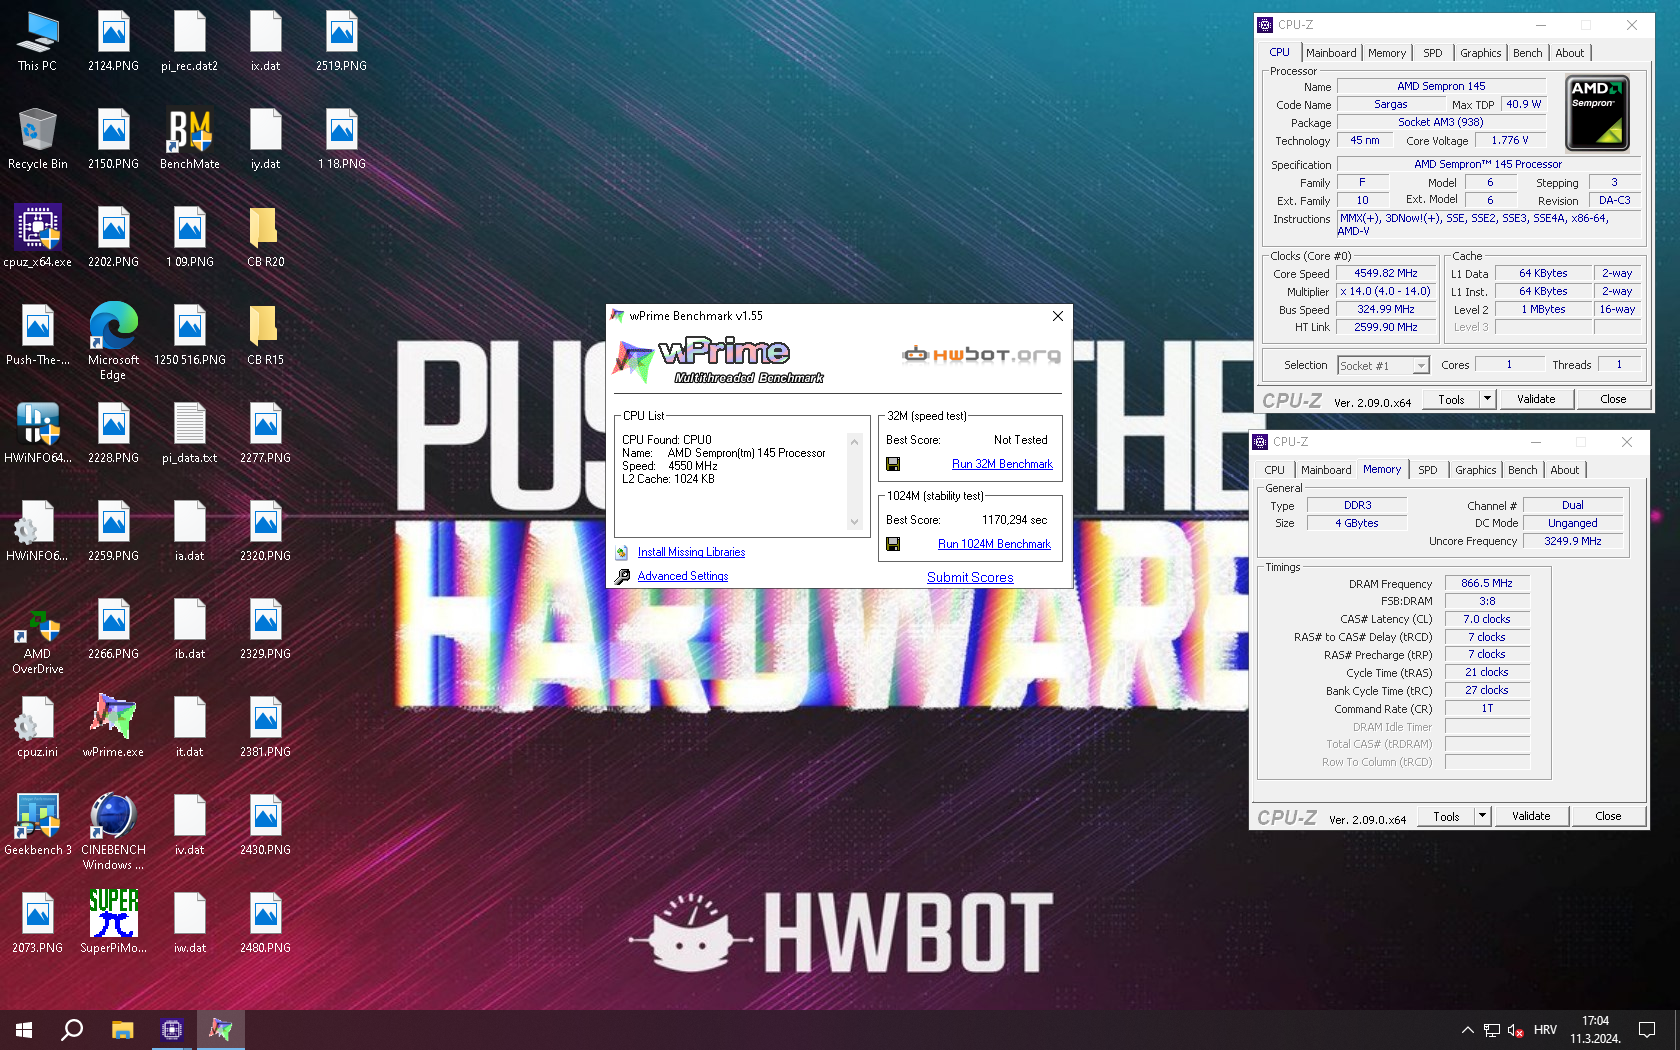The height and width of the screenshot is (1050, 1680).
Task: Switch to Memory tab in top CPU-Z
Action: click(1387, 53)
